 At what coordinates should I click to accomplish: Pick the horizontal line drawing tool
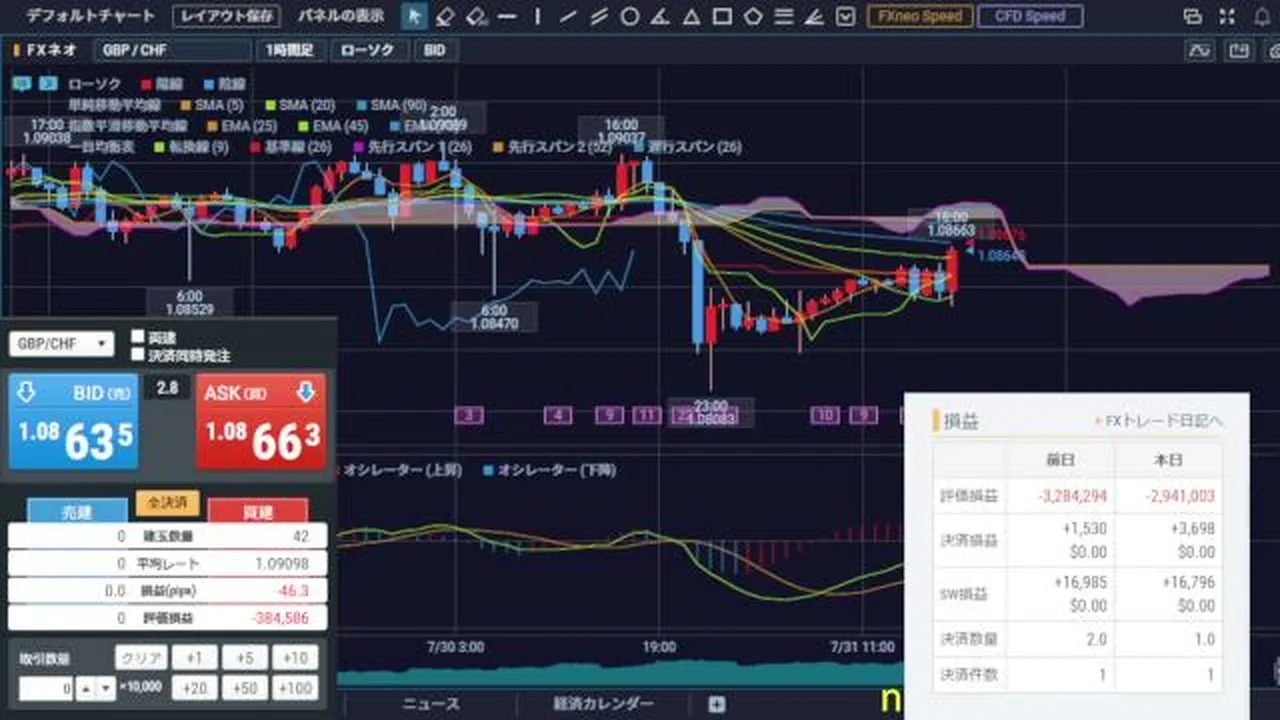pos(507,16)
